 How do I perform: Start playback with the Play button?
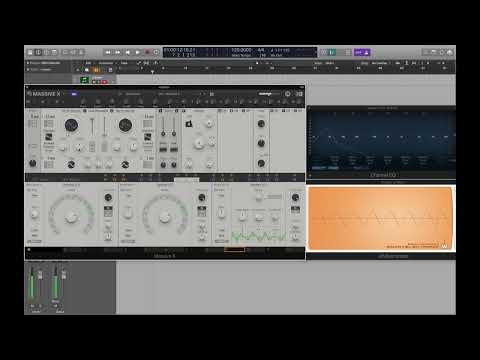pyautogui.click(x=137, y=52)
